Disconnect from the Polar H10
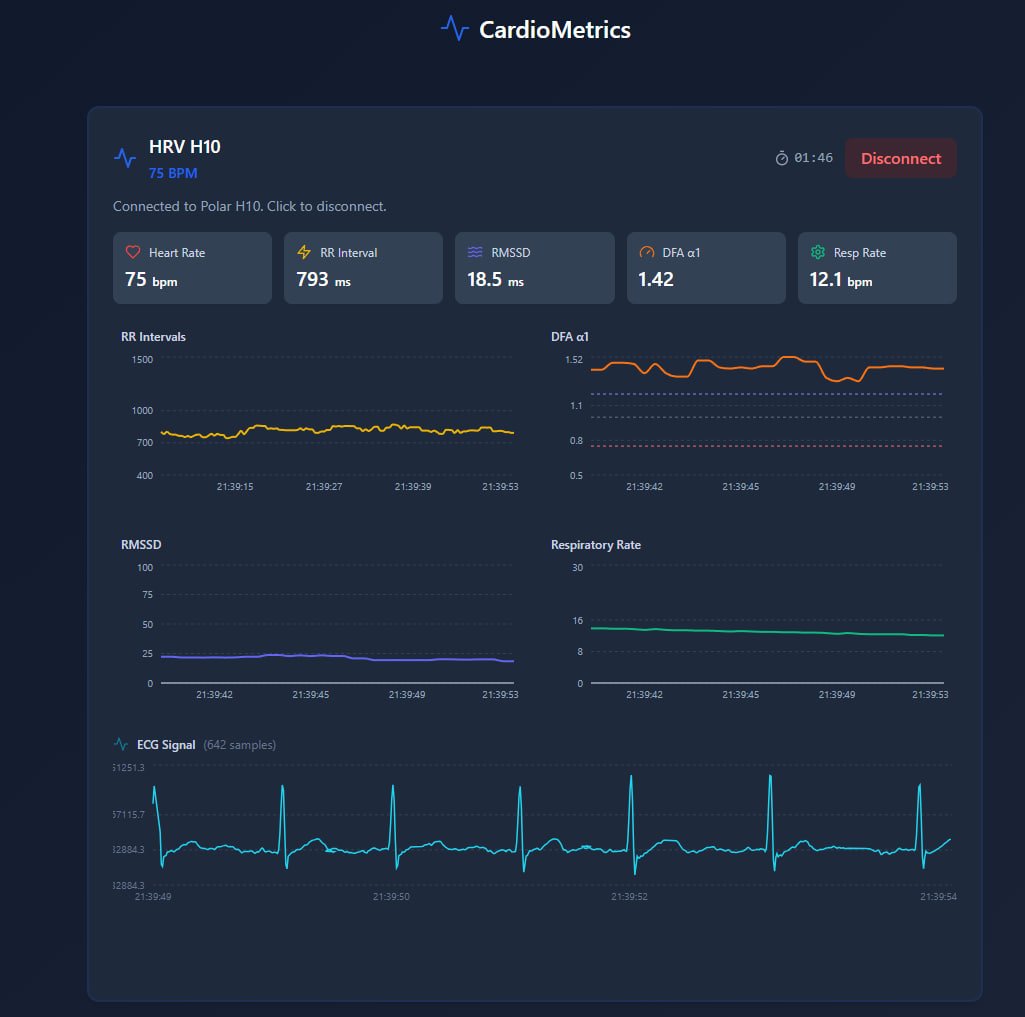Viewport: 1025px width, 1017px height. point(900,158)
